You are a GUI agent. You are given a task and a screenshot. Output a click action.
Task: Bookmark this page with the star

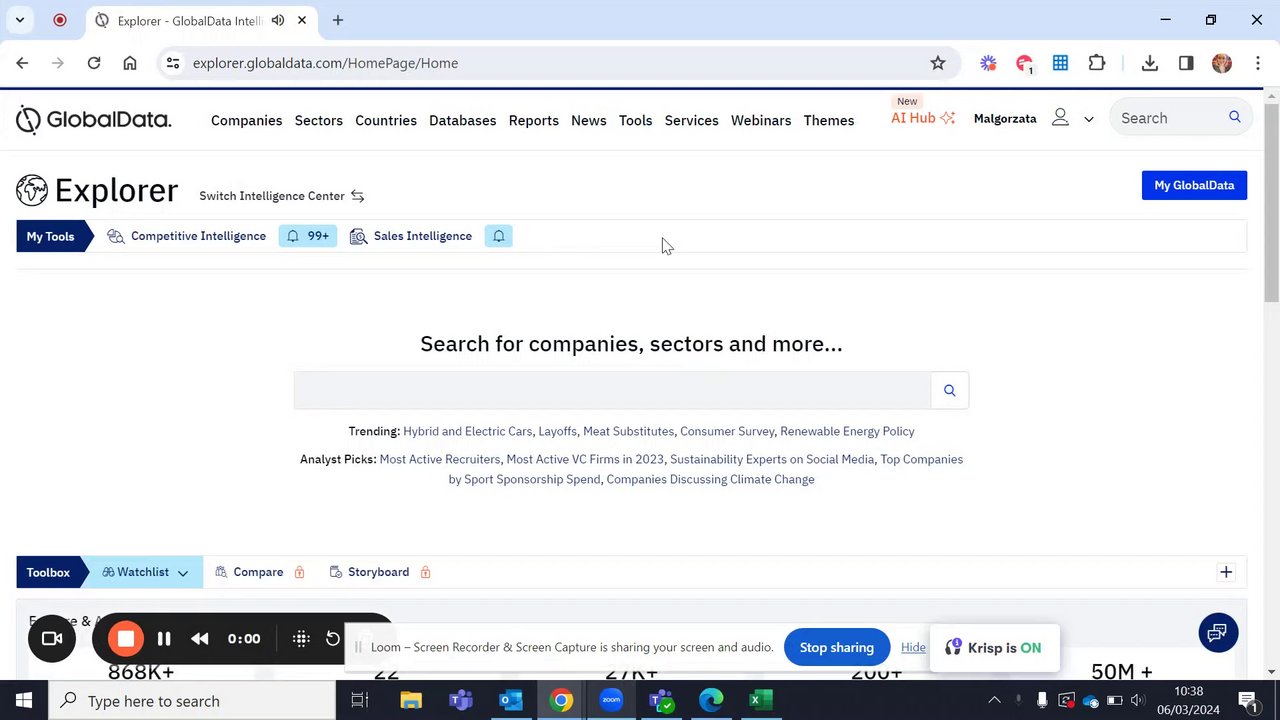click(x=938, y=63)
